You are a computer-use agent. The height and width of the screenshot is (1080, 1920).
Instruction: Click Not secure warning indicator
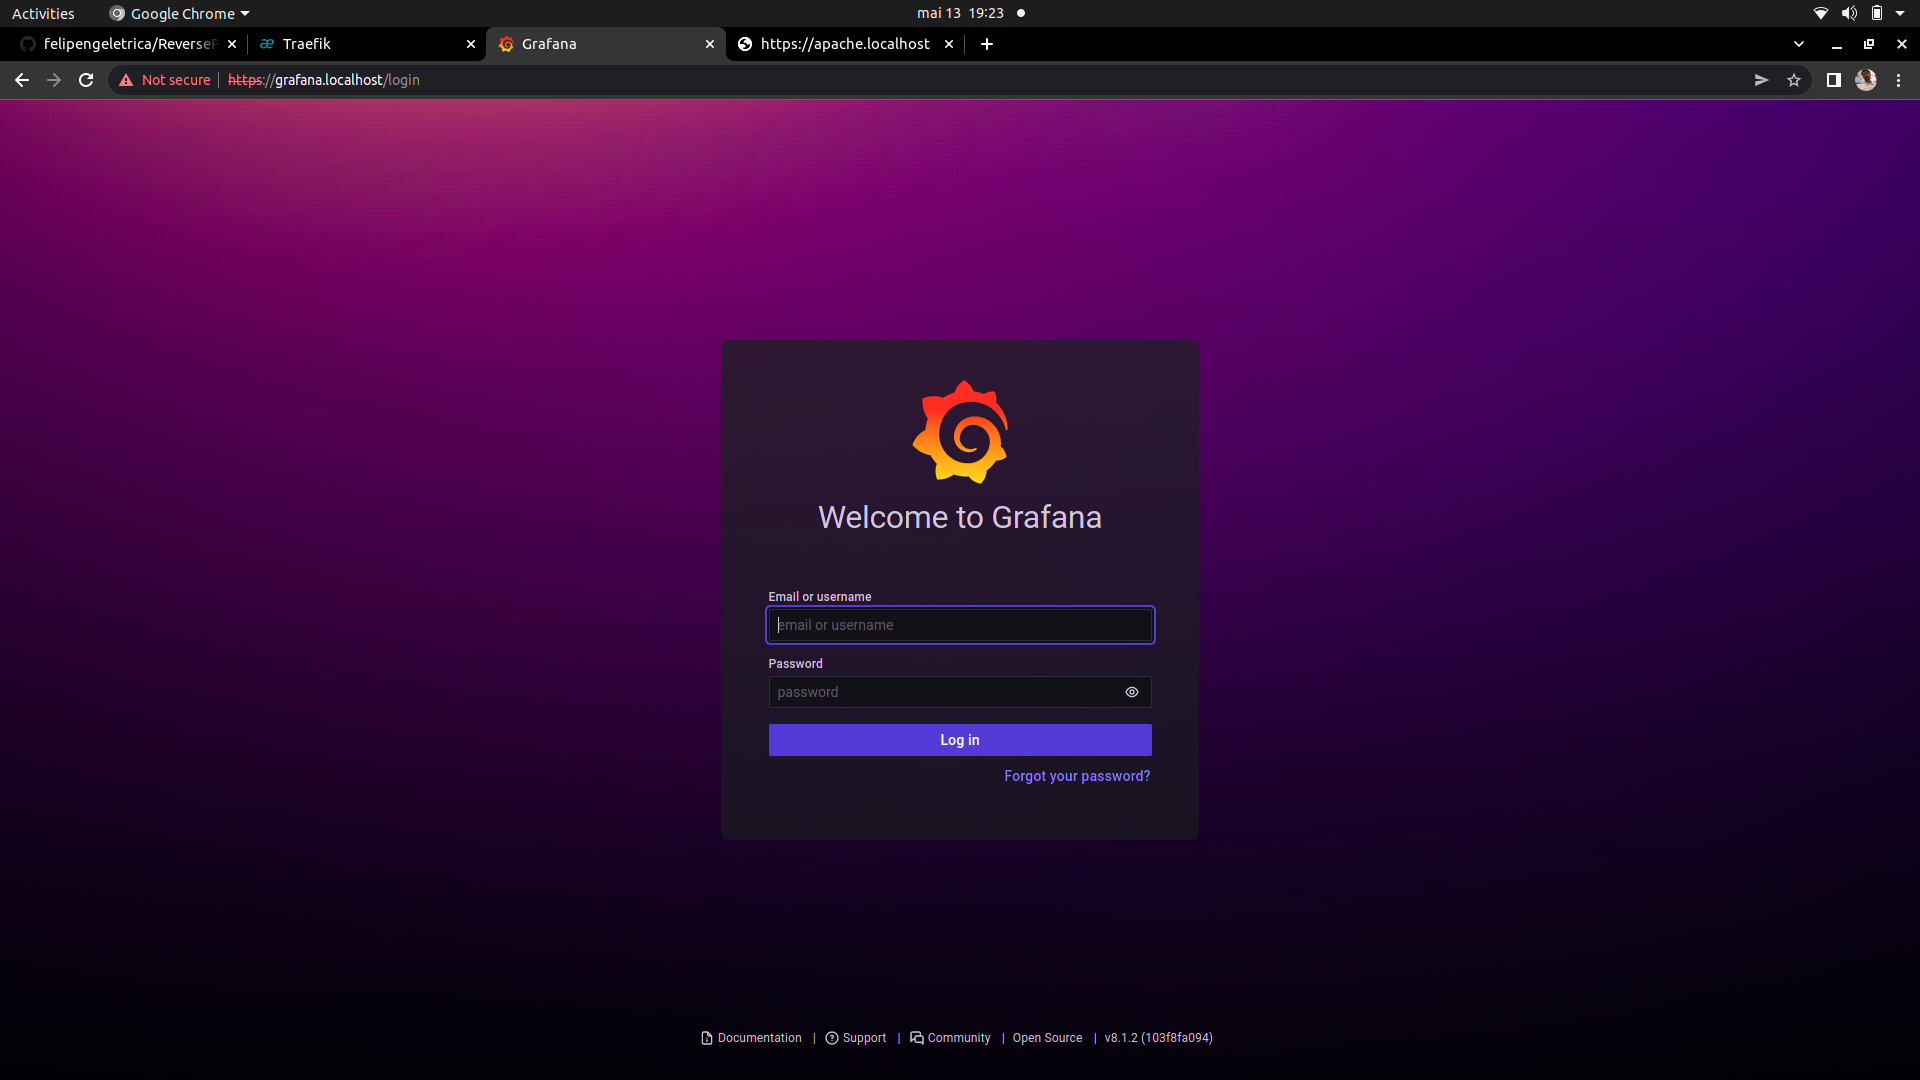165,80
